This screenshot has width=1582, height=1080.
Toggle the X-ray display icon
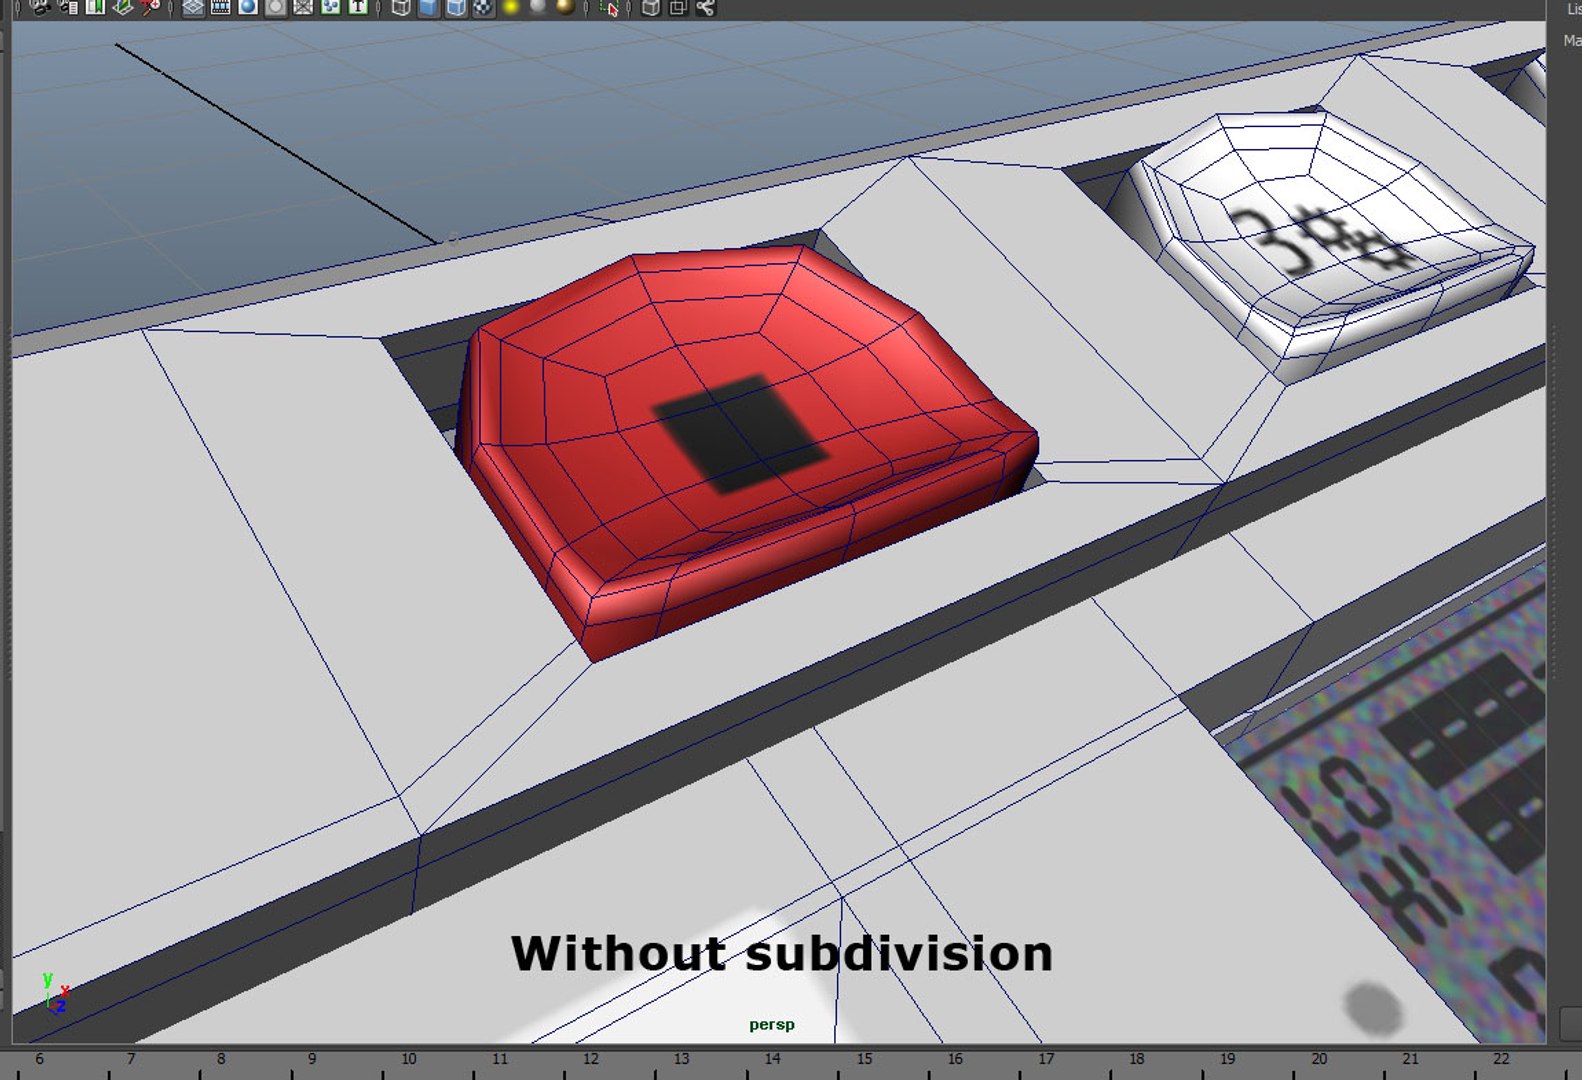(651, 7)
